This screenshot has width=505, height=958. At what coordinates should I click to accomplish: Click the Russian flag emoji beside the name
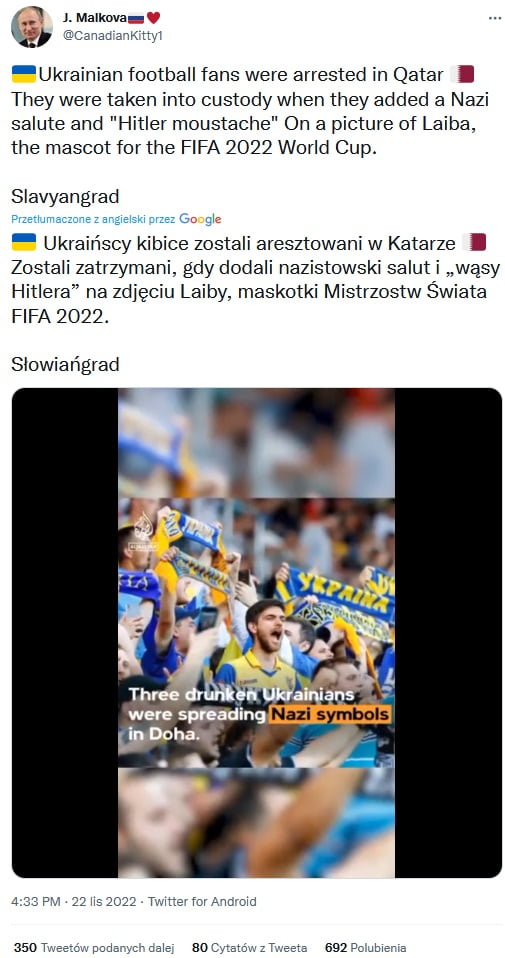pyautogui.click(x=136, y=18)
